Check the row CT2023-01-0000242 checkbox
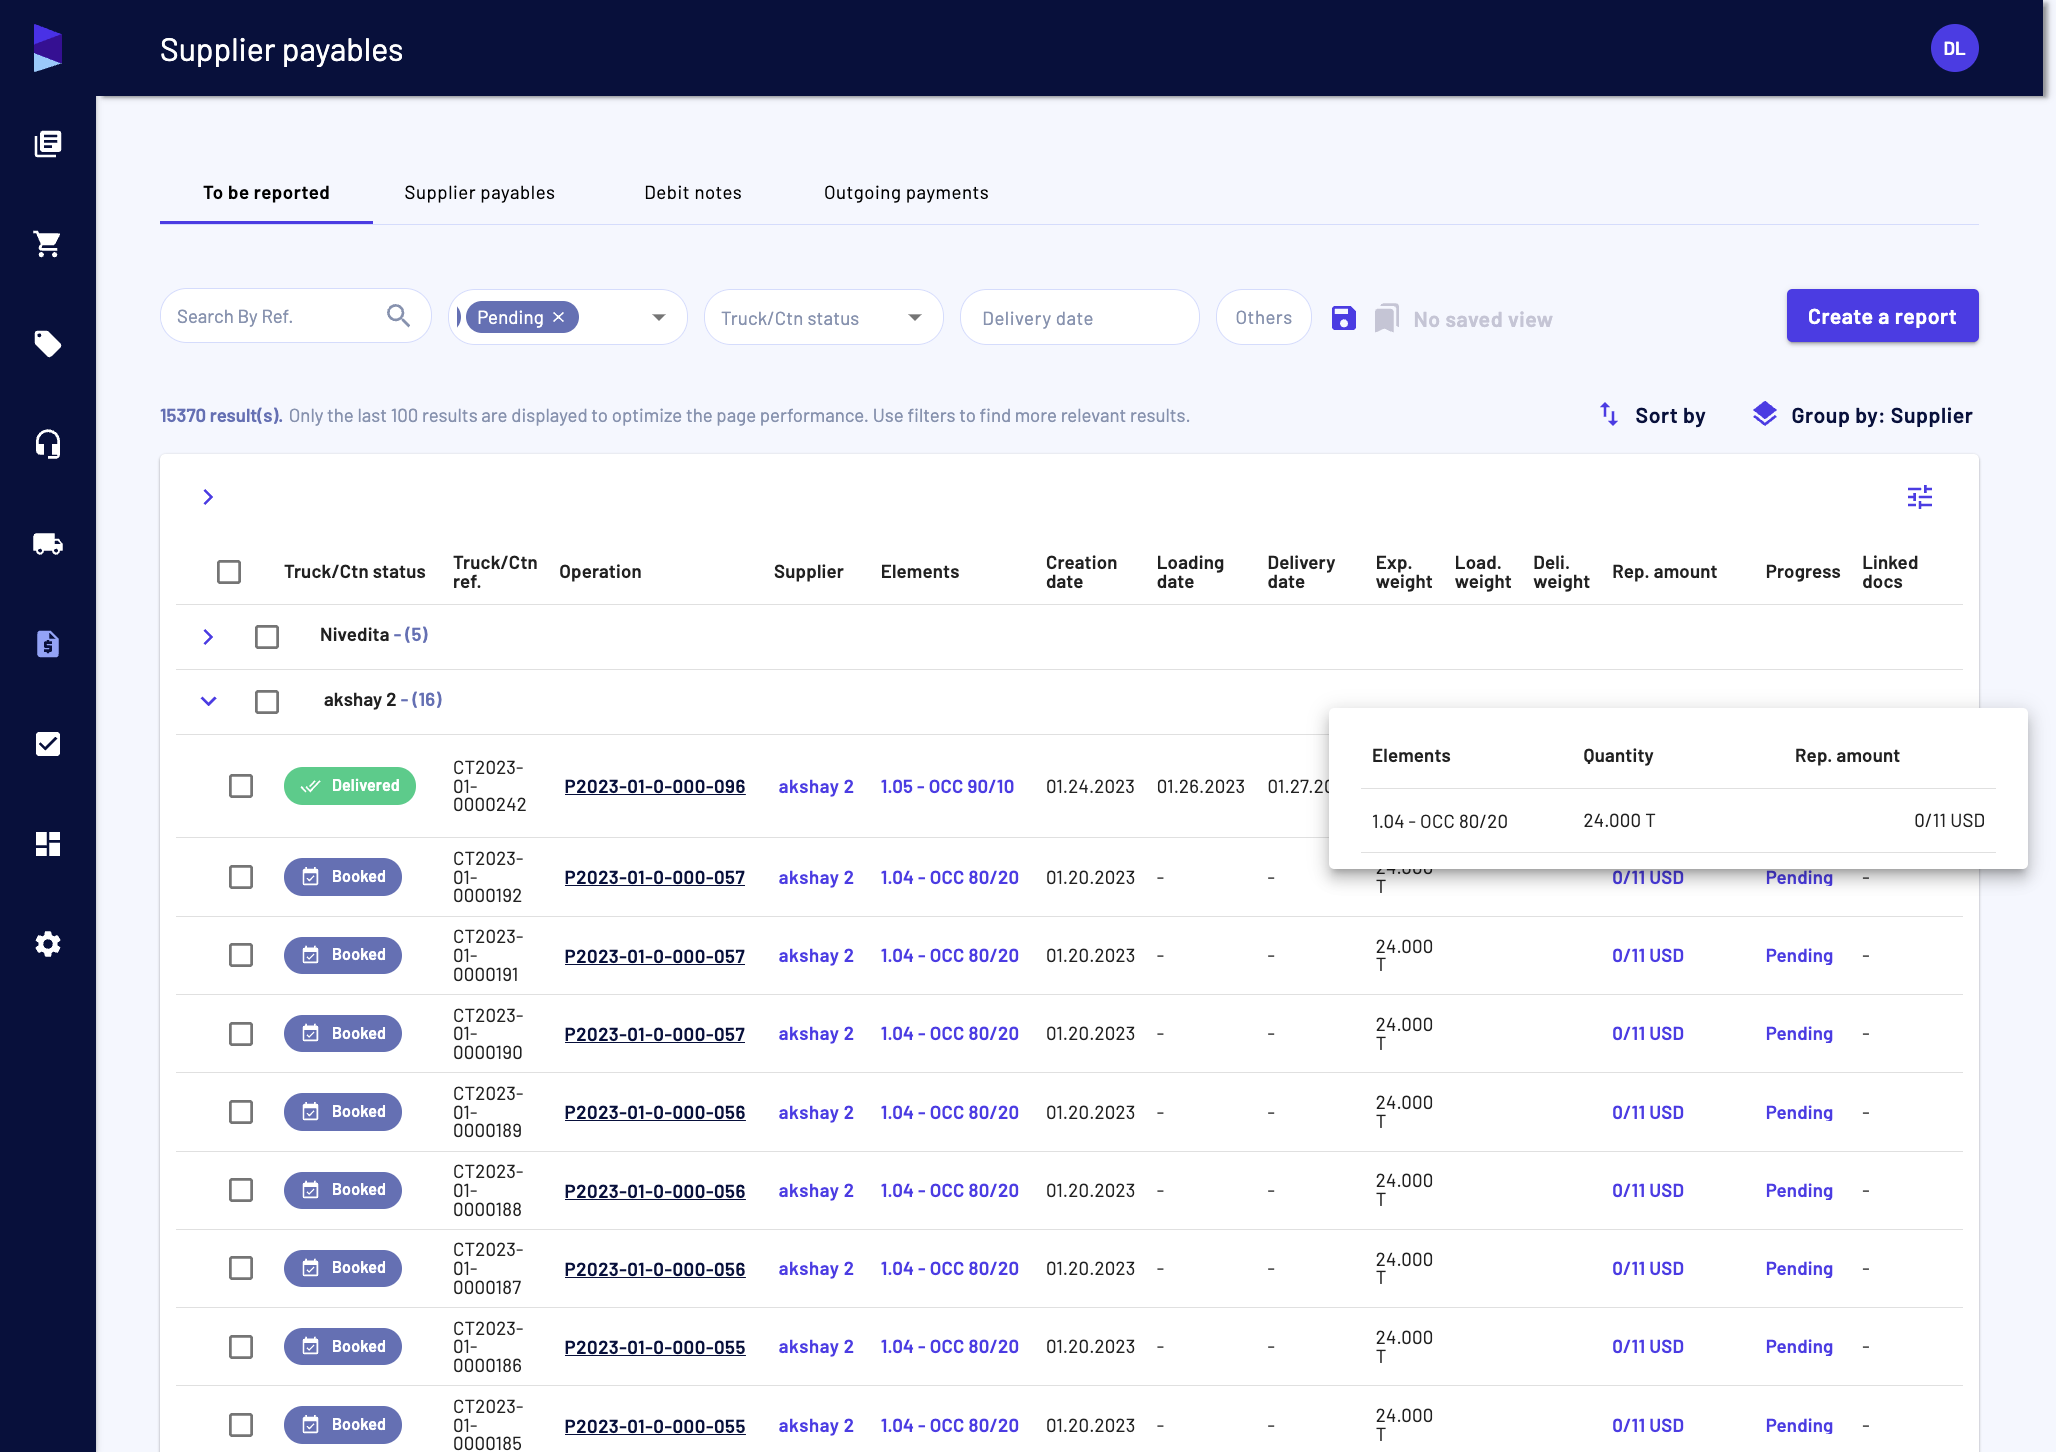The image size is (2056, 1452). click(x=241, y=786)
